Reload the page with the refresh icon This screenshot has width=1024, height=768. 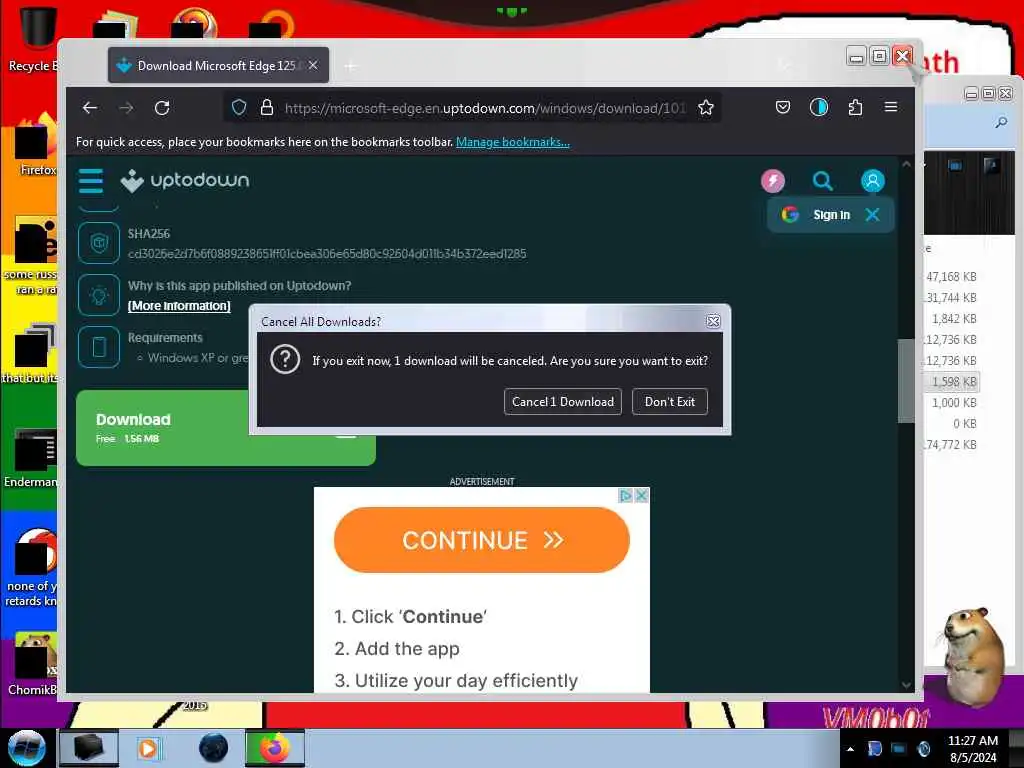pos(162,108)
